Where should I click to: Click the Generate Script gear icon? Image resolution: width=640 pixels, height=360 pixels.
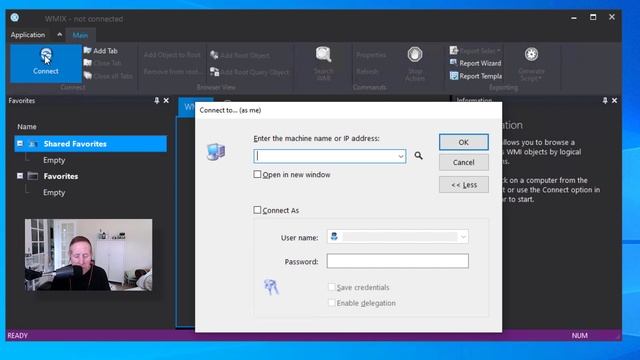click(x=531, y=54)
